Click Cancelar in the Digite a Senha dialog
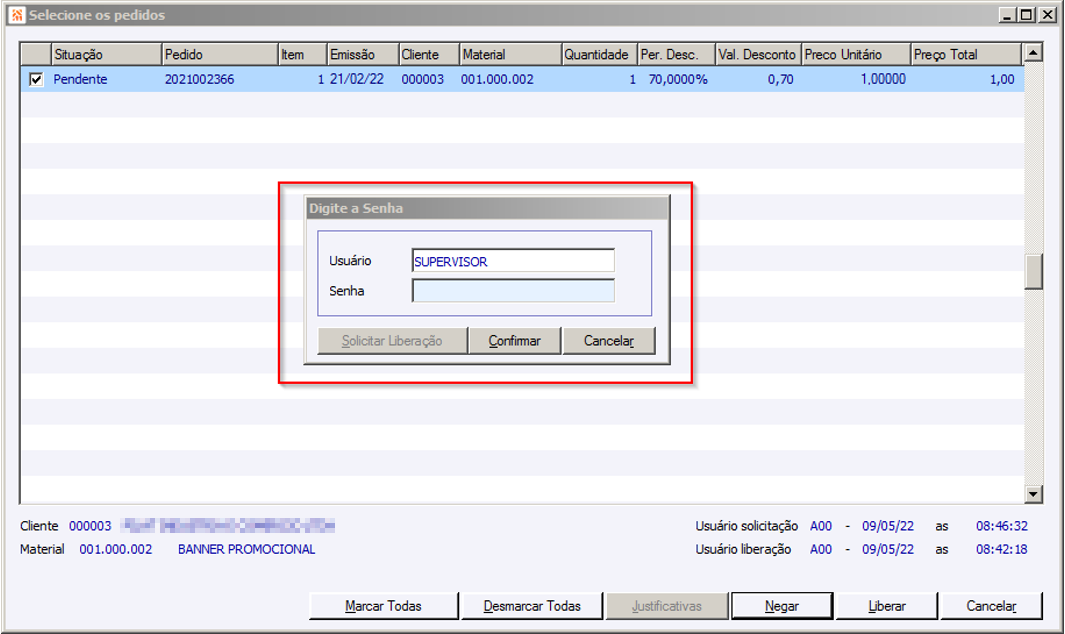The width and height of the screenshot is (1065, 634). (609, 340)
